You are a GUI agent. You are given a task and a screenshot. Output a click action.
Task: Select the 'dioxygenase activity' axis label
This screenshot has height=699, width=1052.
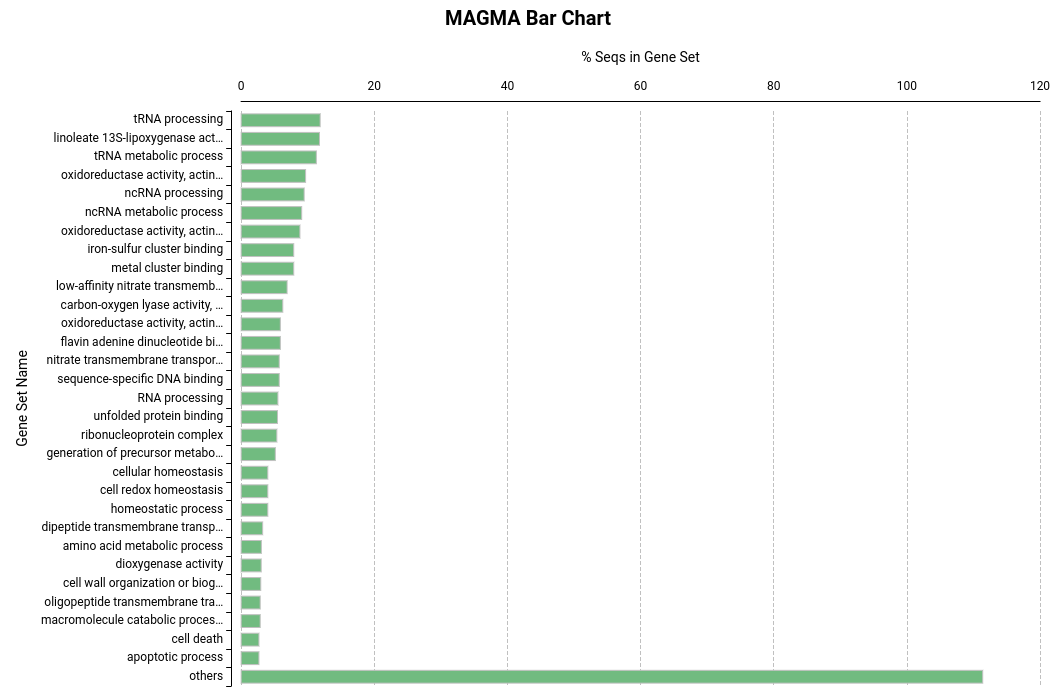click(169, 564)
